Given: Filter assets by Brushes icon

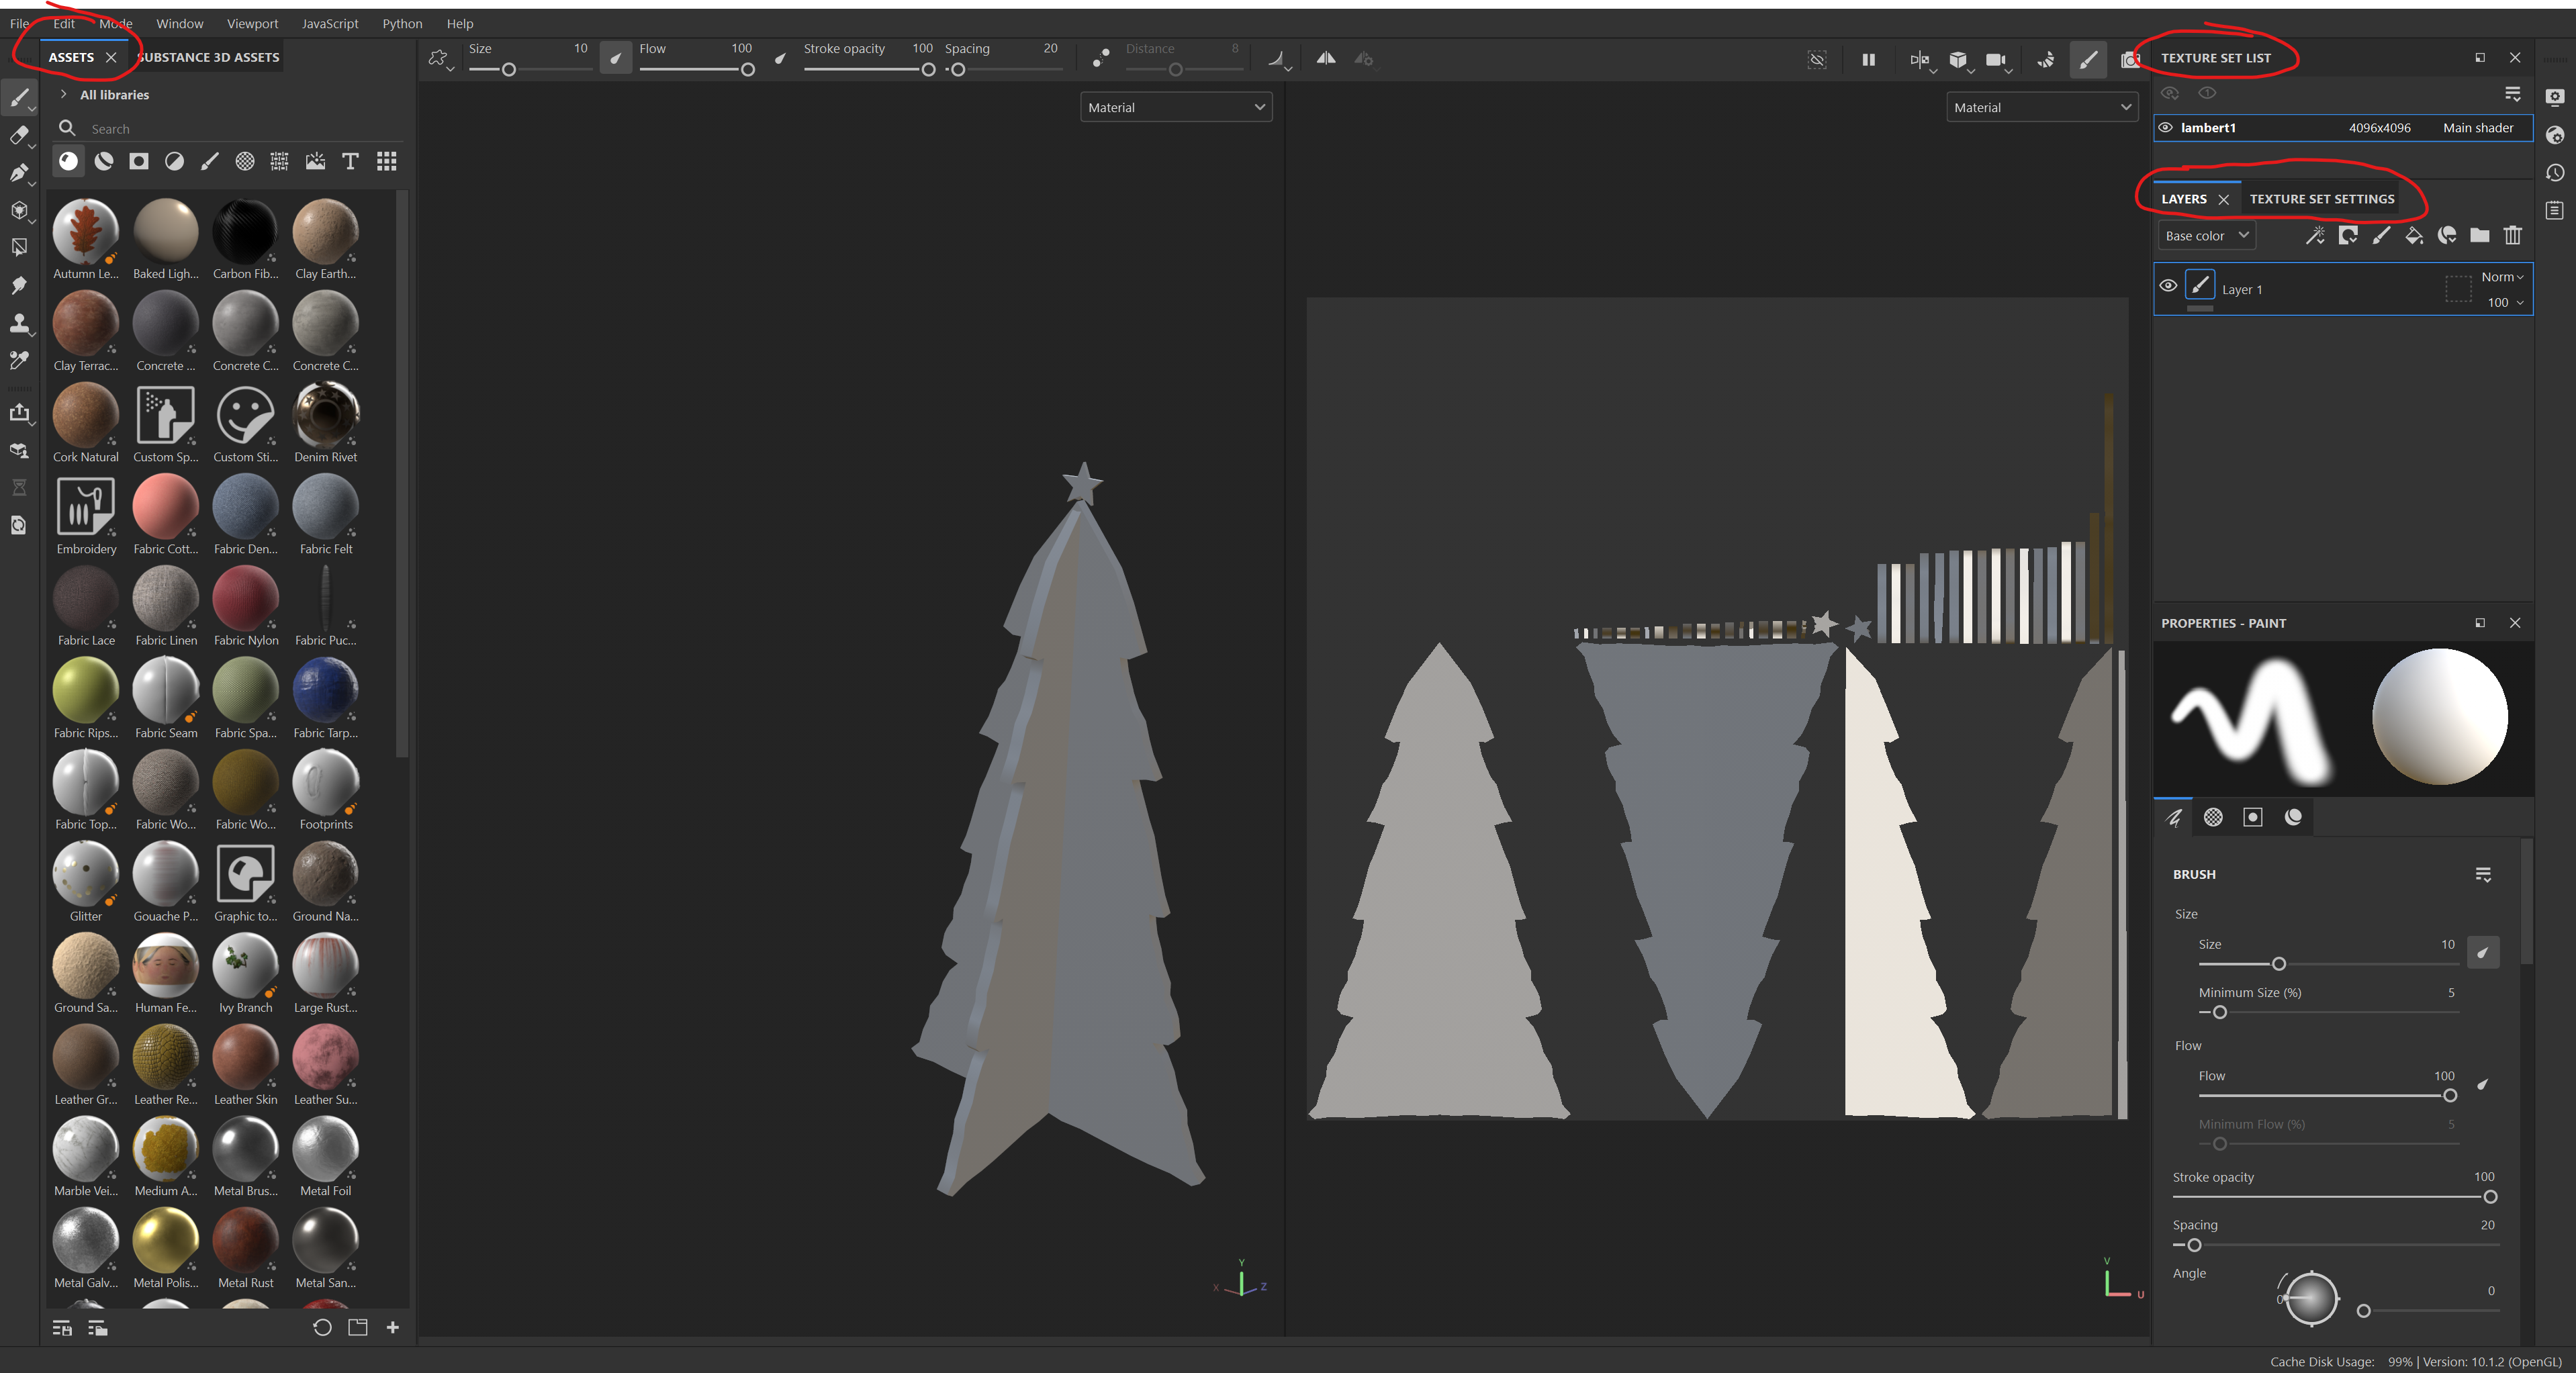Looking at the screenshot, I should [x=209, y=161].
